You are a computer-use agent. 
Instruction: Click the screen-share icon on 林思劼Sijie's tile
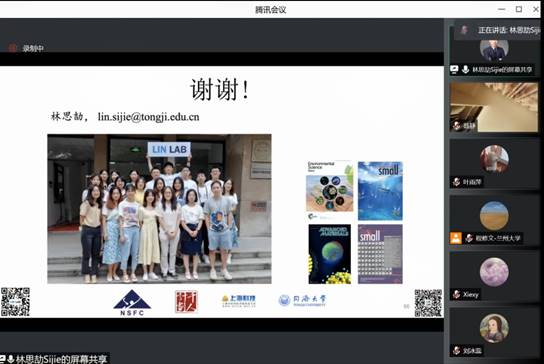[x=454, y=69]
